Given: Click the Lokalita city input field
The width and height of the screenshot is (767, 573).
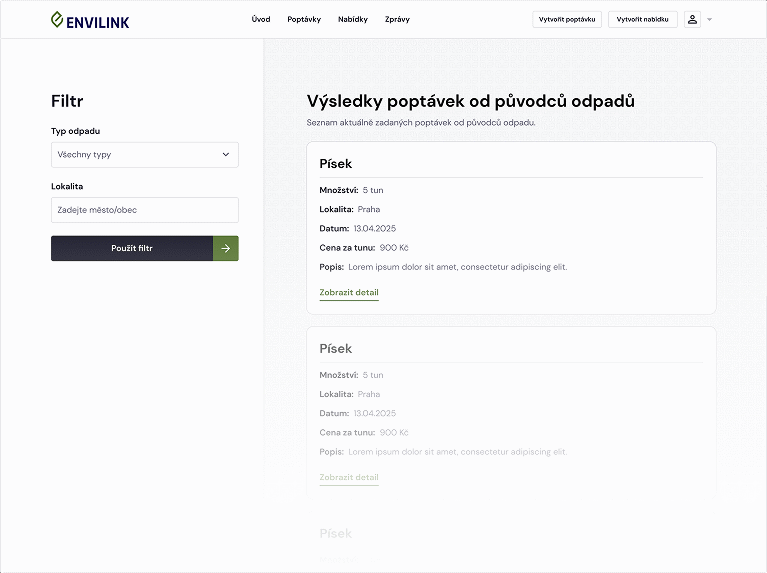Looking at the screenshot, I should coord(144,210).
